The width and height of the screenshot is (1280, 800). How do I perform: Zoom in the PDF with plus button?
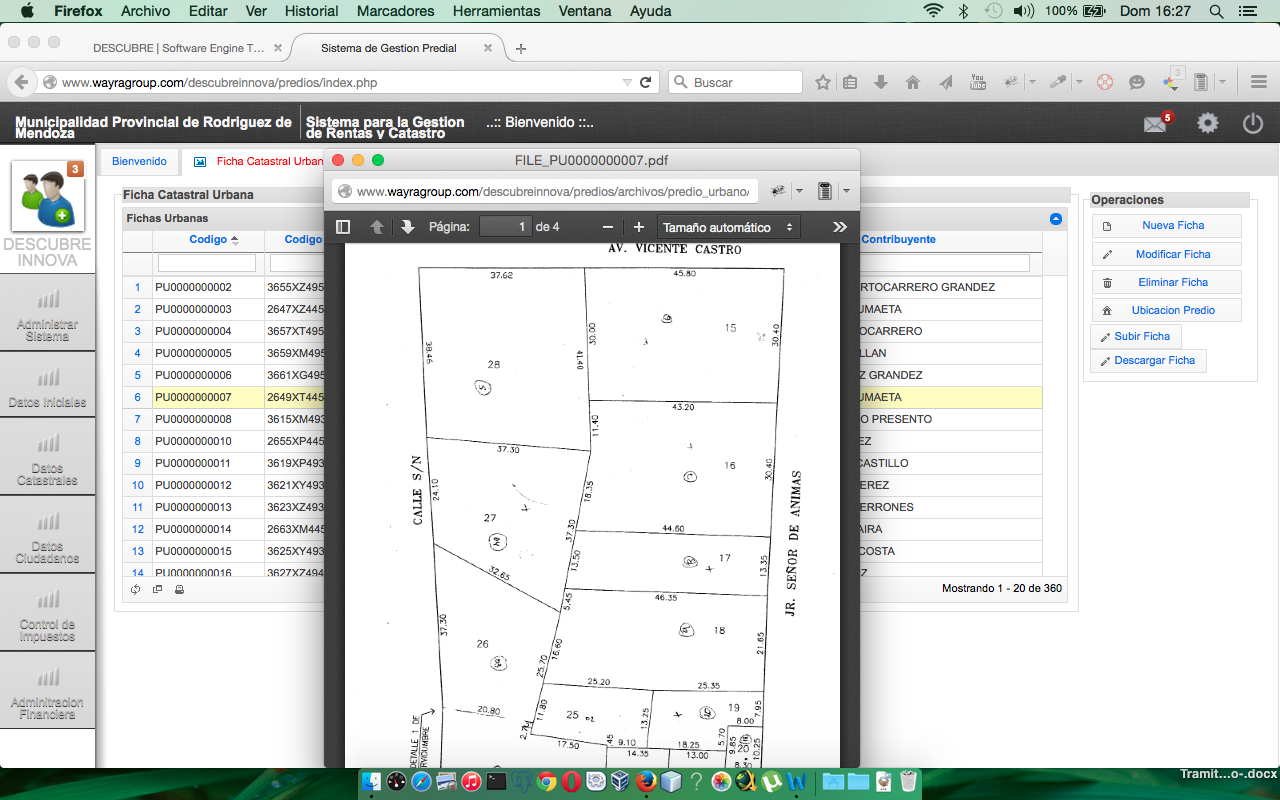tap(639, 227)
